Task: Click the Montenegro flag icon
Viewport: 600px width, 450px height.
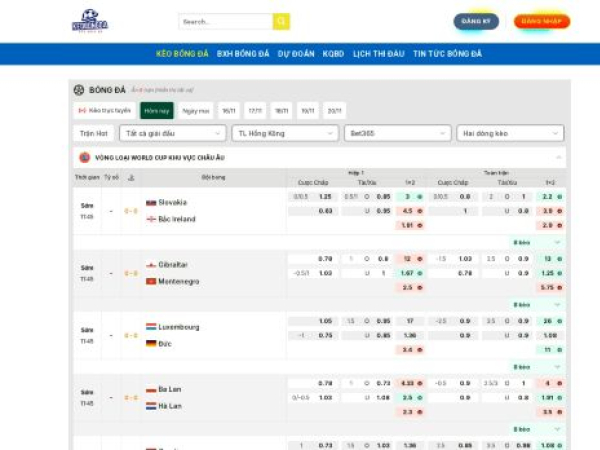Action: coord(151,281)
